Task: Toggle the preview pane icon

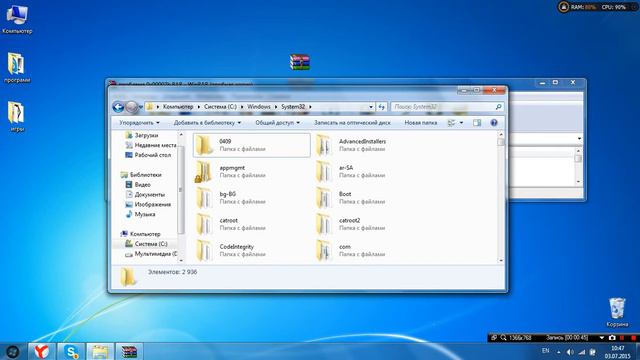Action: click(x=477, y=123)
